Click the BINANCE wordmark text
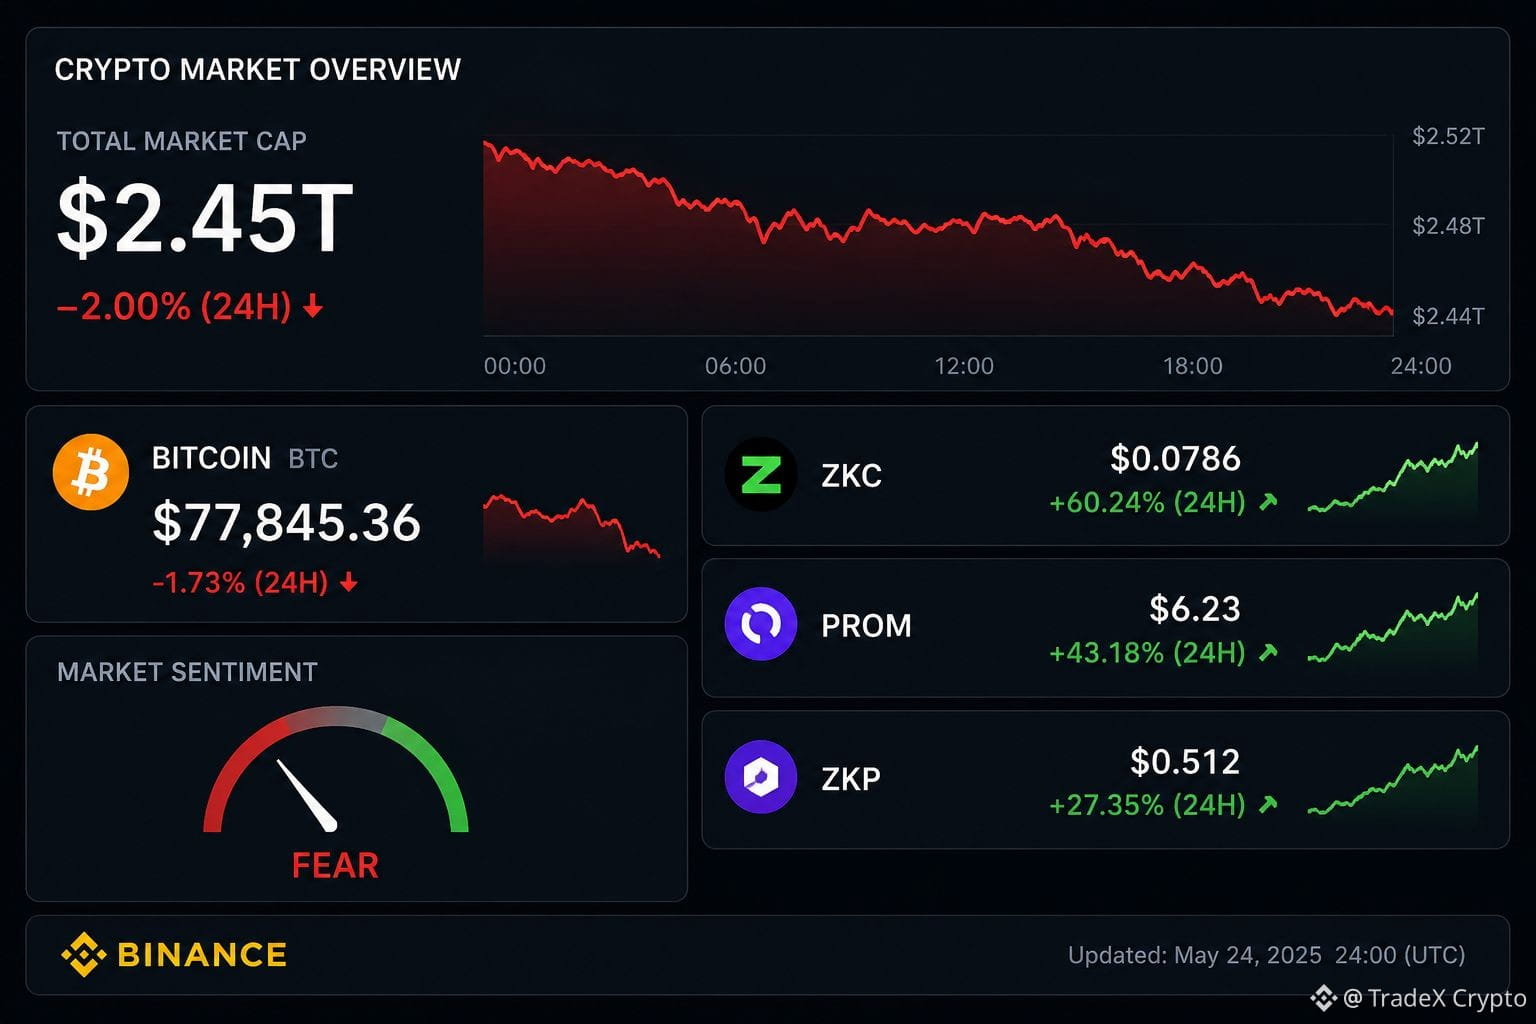The height and width of the screenshot is (1024, 1536). pyautogui.click(x=202, y=955)
